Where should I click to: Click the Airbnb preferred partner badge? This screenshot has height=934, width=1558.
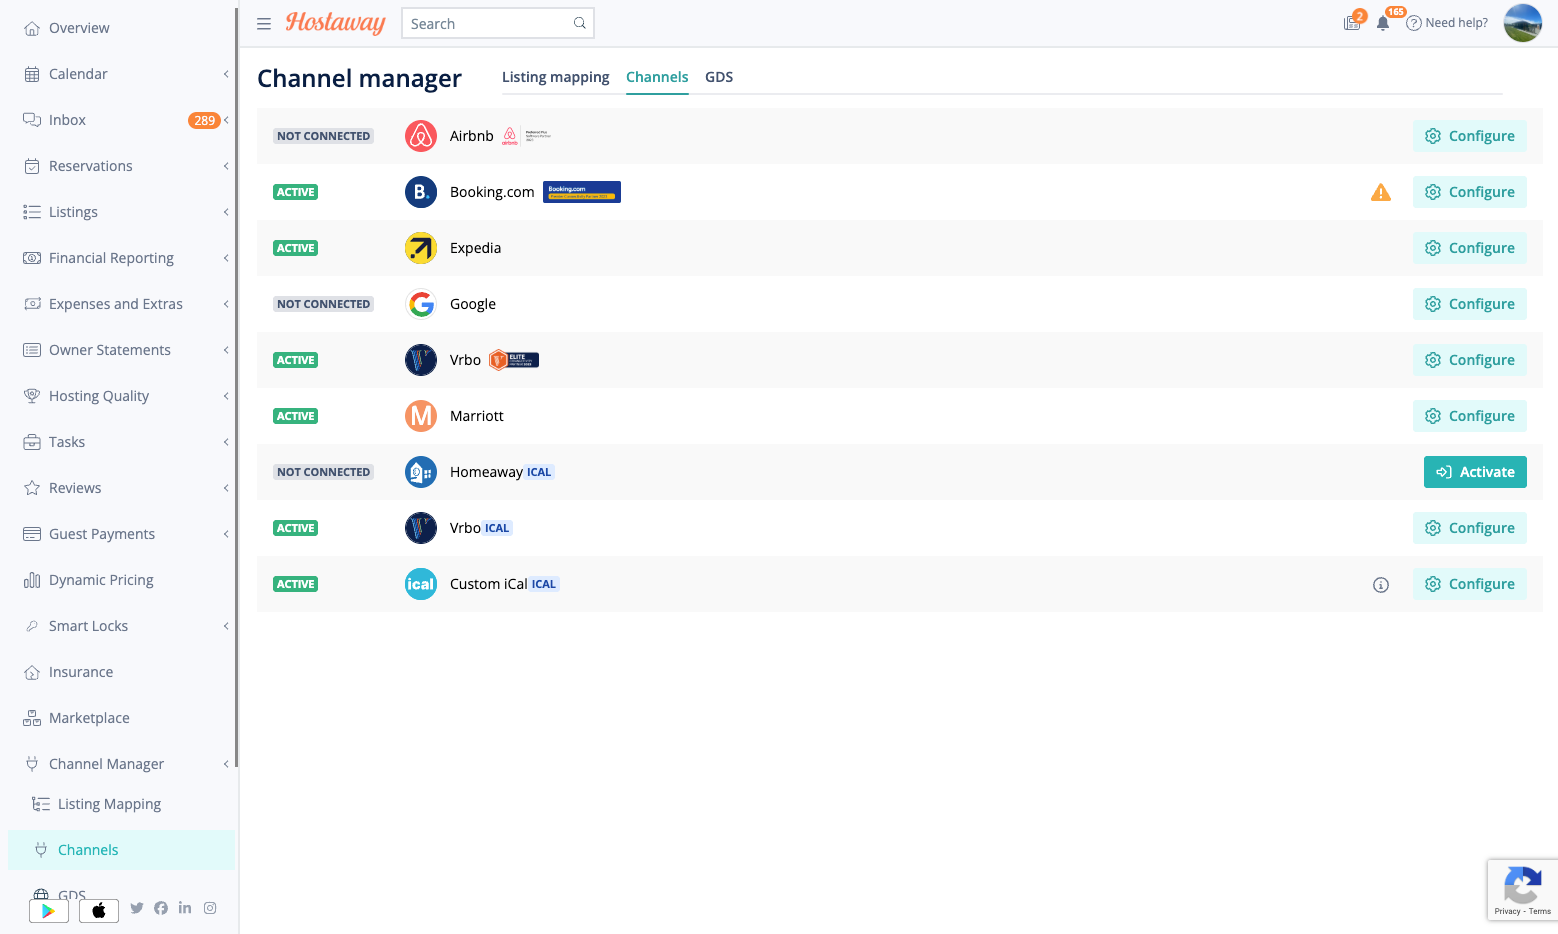click(526, 136)
